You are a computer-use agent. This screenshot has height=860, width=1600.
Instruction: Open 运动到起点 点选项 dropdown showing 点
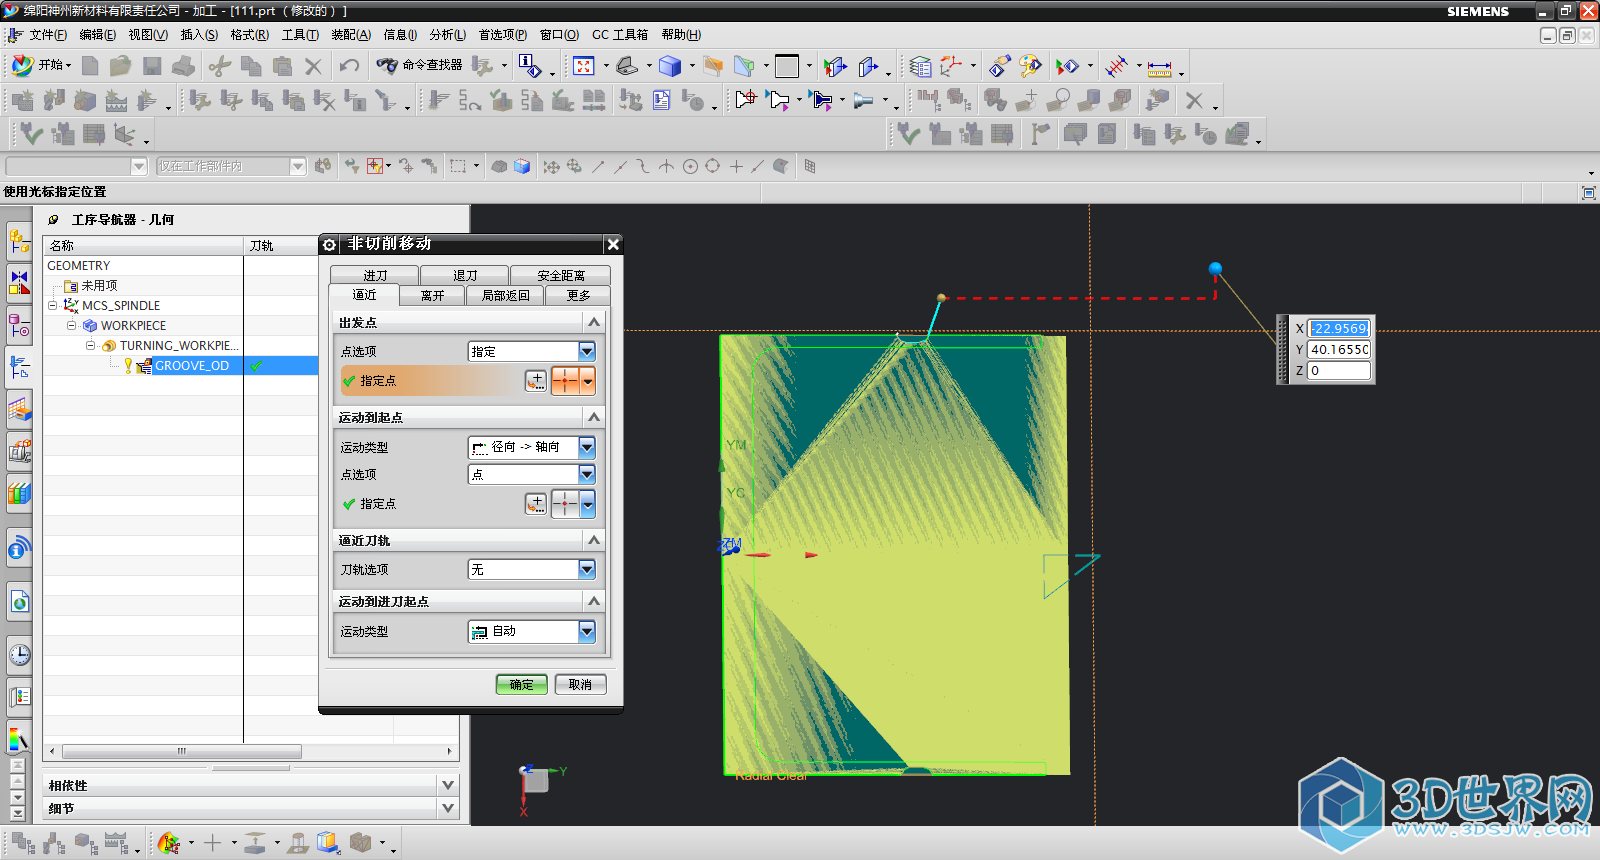pyautogui.click(x=532, y=474)
